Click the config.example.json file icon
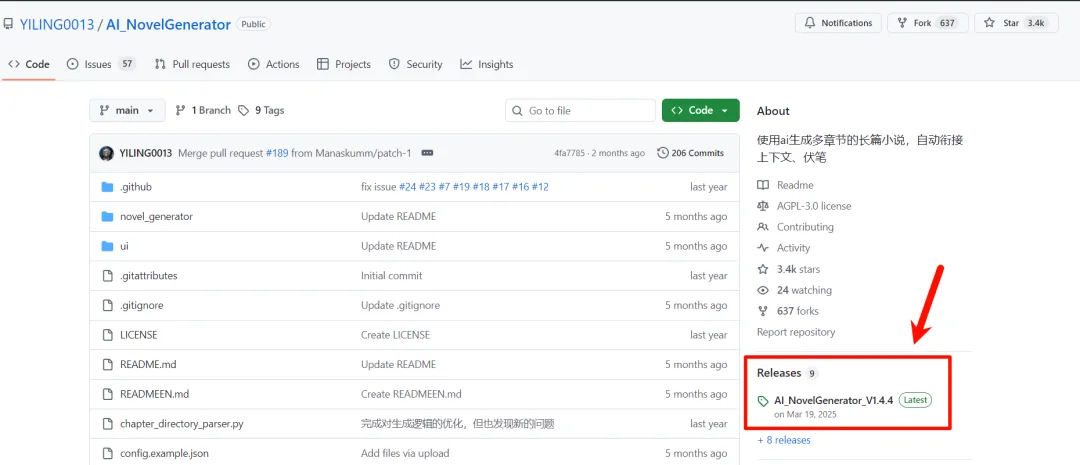 [107, 453]
